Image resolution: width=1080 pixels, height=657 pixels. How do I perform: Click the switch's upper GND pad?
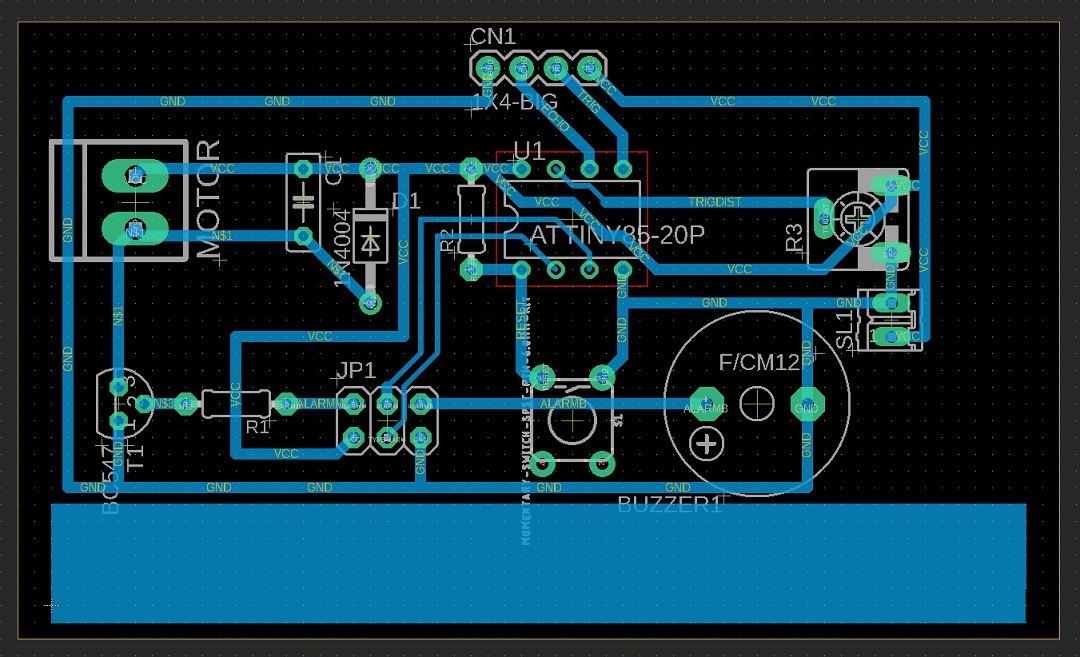coord(603,377)
